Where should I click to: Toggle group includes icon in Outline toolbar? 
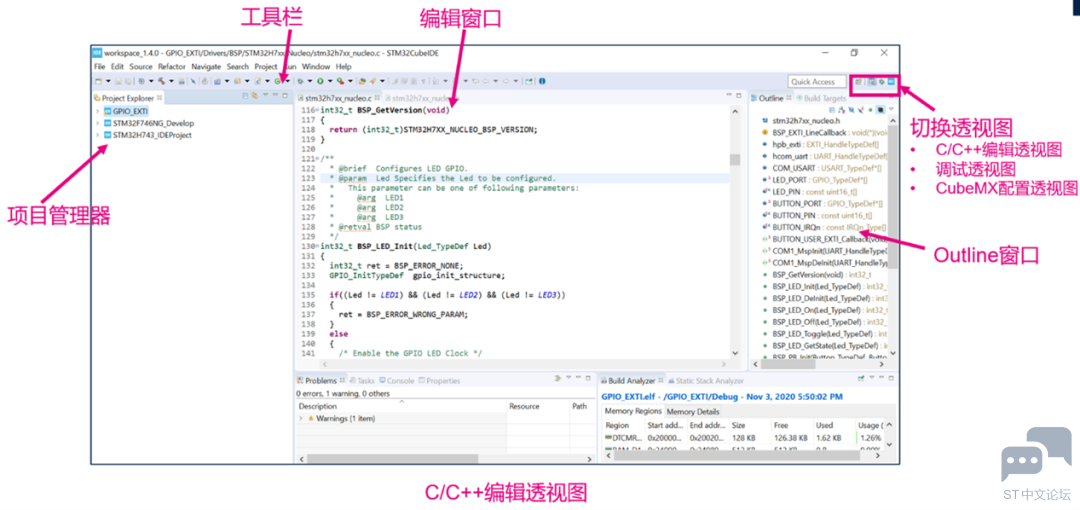point(880,110)
